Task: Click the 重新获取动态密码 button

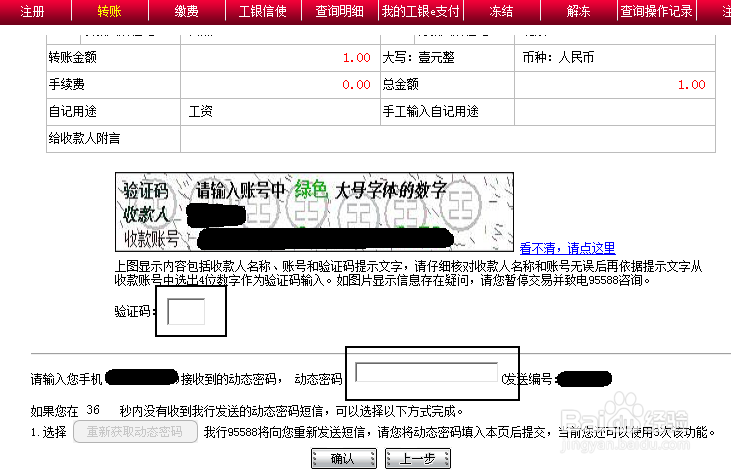Action: pyautogui.click(x=135, y=432)
